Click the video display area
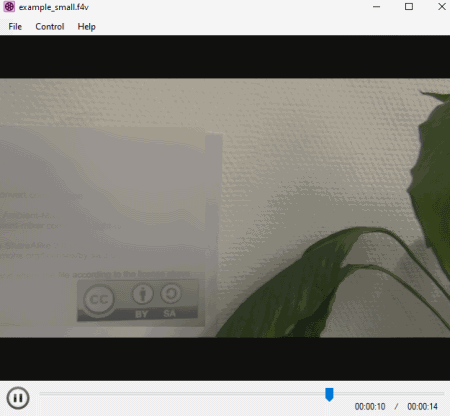Image resolution: width=450 pixels, height=416 pixels. pyautogui.click(x=225, y=208)
